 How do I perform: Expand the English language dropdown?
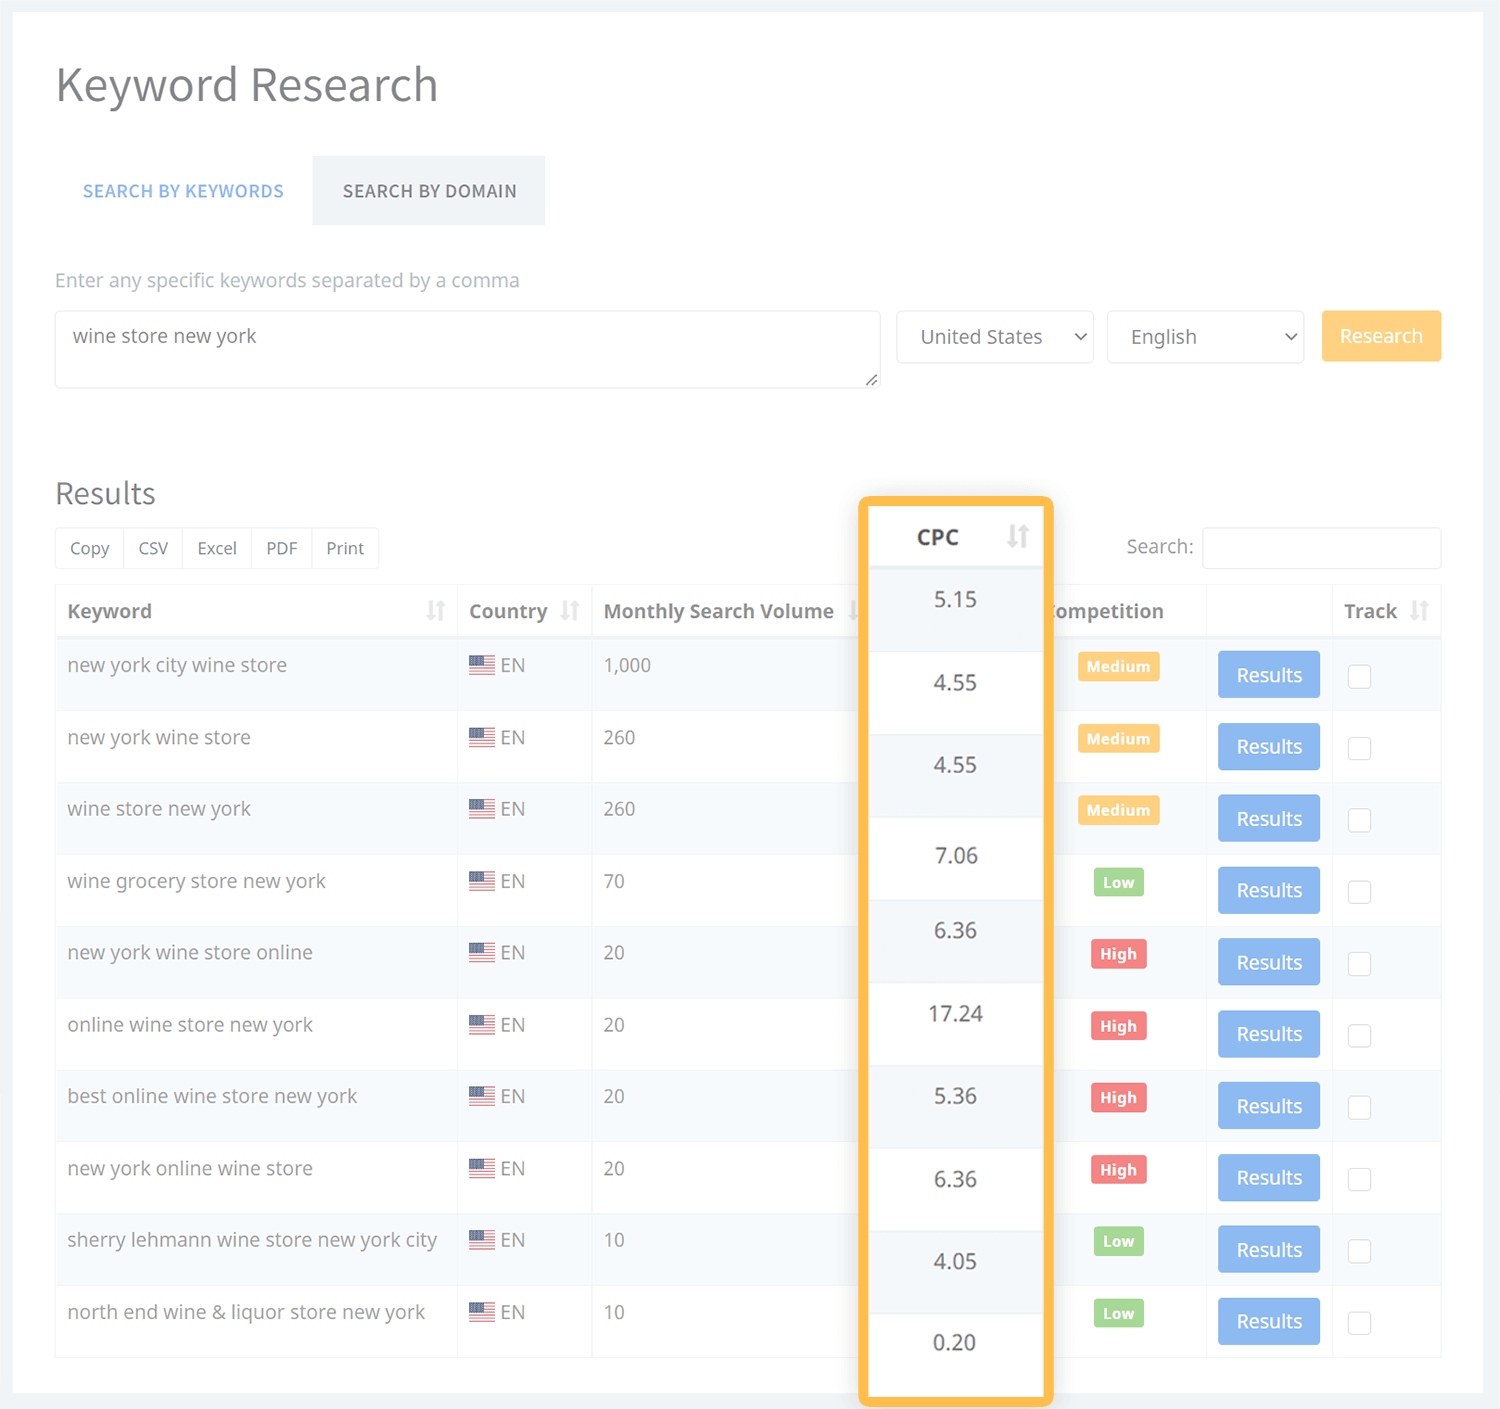tap(1205, 337)
